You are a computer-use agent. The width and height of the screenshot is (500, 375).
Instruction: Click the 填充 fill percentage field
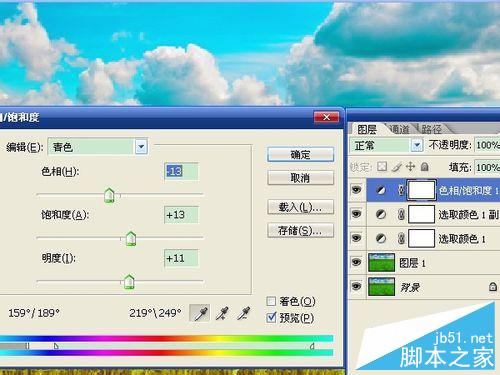point(487,167)
